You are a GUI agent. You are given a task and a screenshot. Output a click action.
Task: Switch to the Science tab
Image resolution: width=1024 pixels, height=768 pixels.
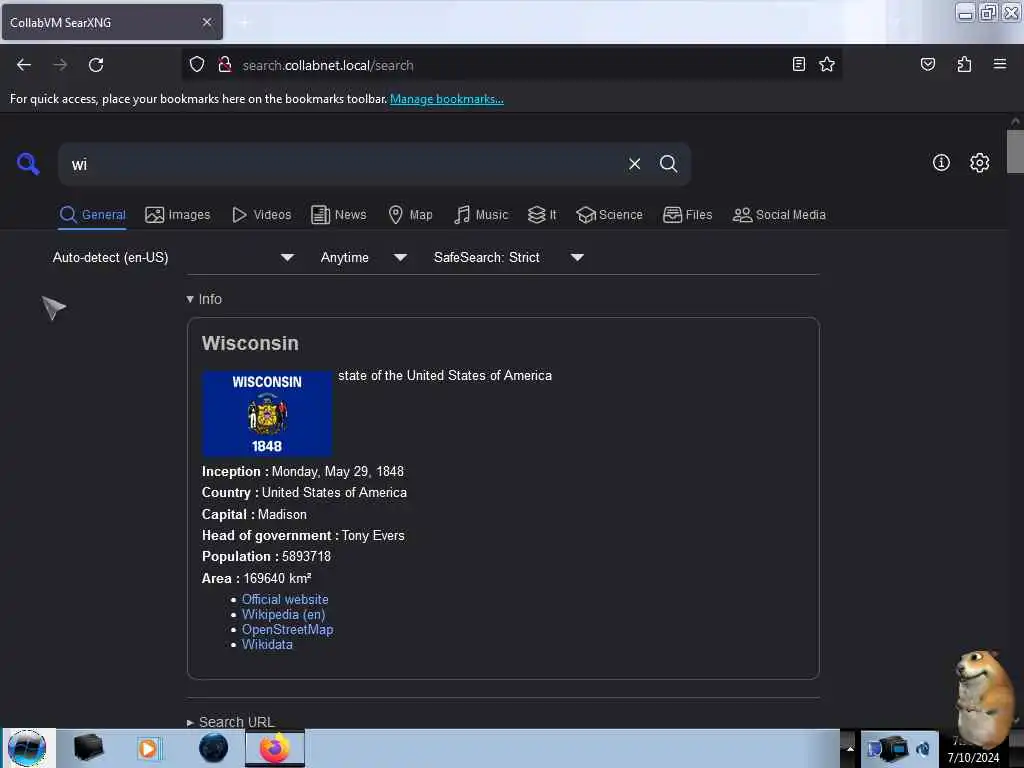point(609,215)
